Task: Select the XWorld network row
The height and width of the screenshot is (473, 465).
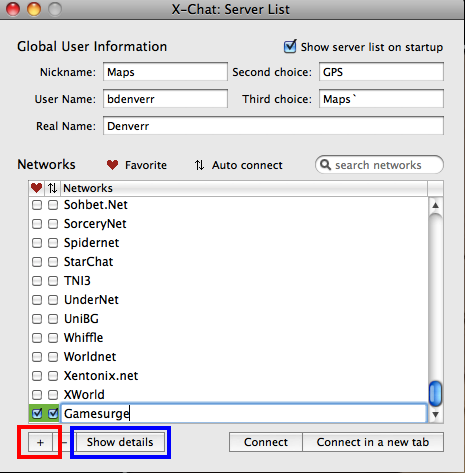Action: click(228, 395)
